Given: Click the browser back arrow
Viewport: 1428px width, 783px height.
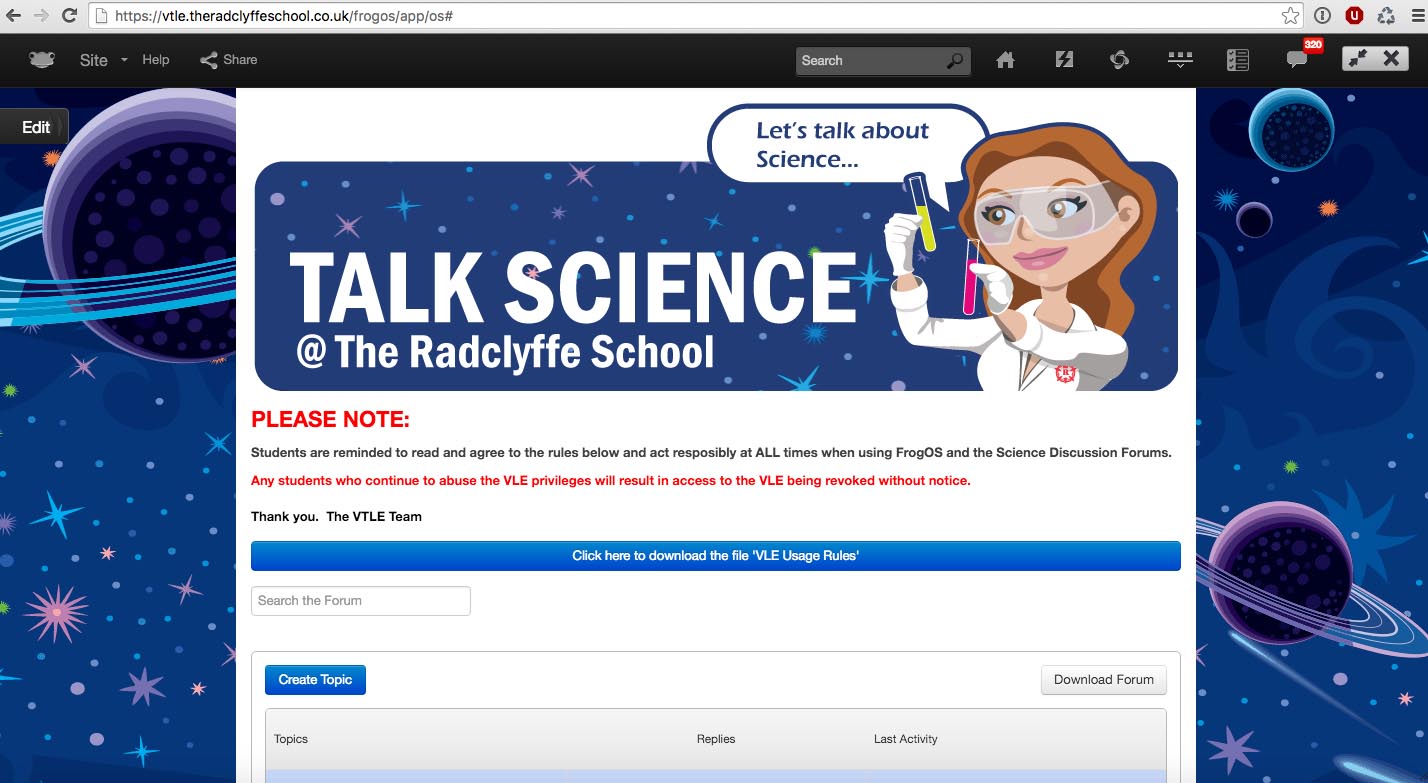Looking at the screenshot, I should click(14, 16).
